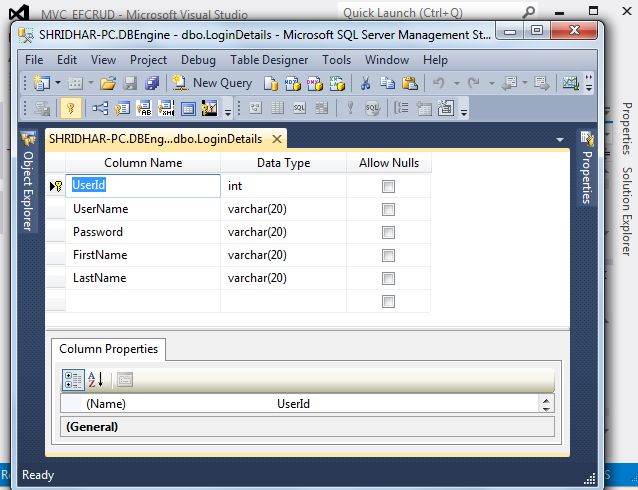This screenshot has width=638, height=490.
Task: Click the New Project toolbar icon
Action: [x=41, y=83]
